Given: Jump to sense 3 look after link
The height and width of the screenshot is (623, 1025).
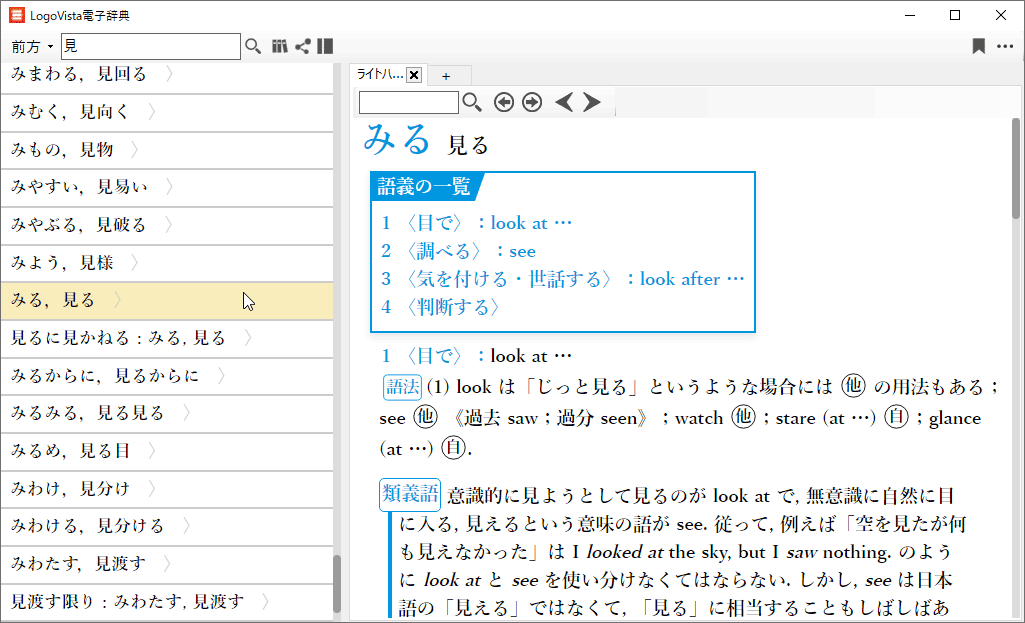Looking at the screenshot, I should (563, 280).
